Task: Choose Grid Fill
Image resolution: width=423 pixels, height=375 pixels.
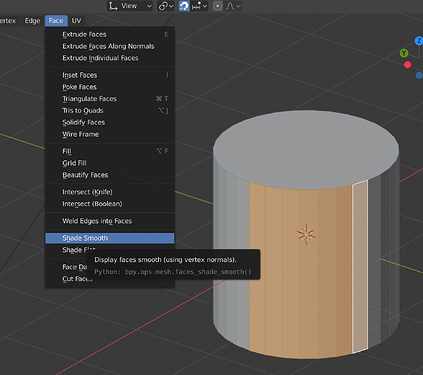Action: (110, 163)
